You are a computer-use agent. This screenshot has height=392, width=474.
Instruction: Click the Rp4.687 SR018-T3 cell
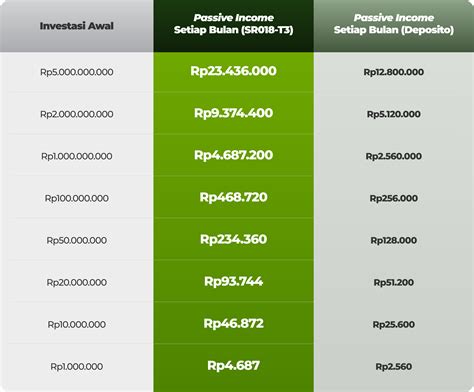click(x=233, y=365)
